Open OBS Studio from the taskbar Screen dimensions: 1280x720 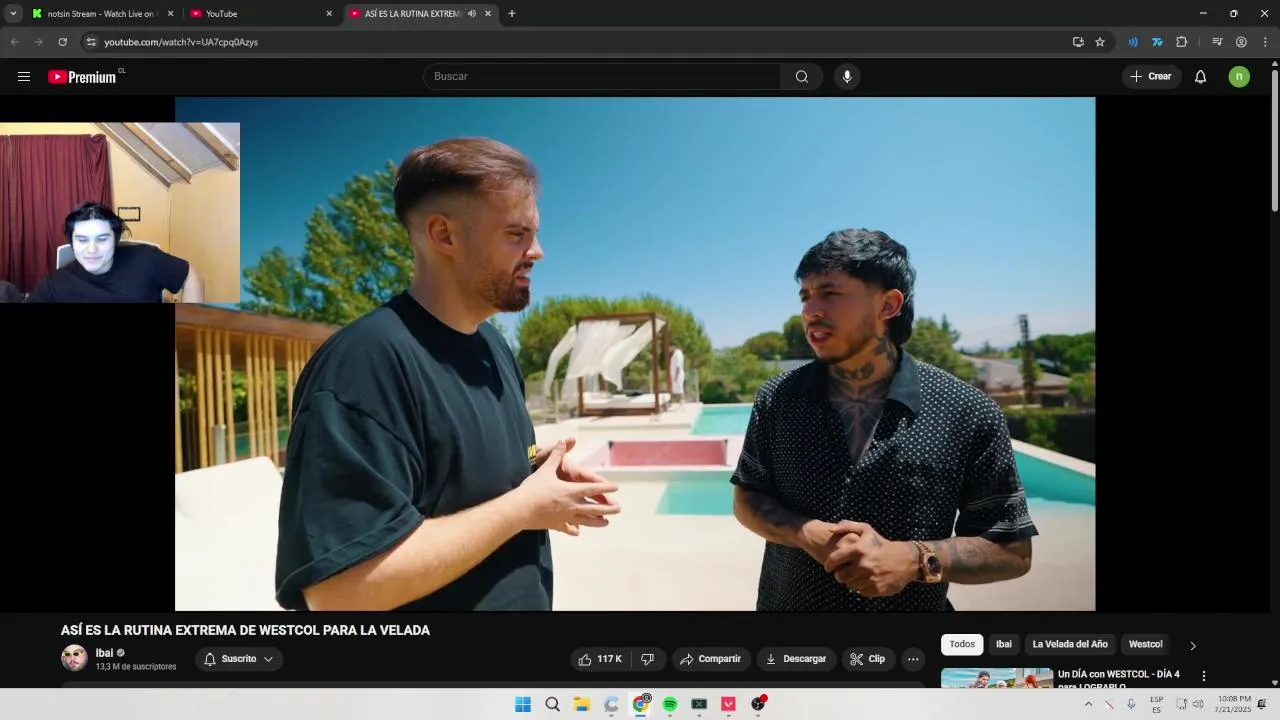click(758, 704)
